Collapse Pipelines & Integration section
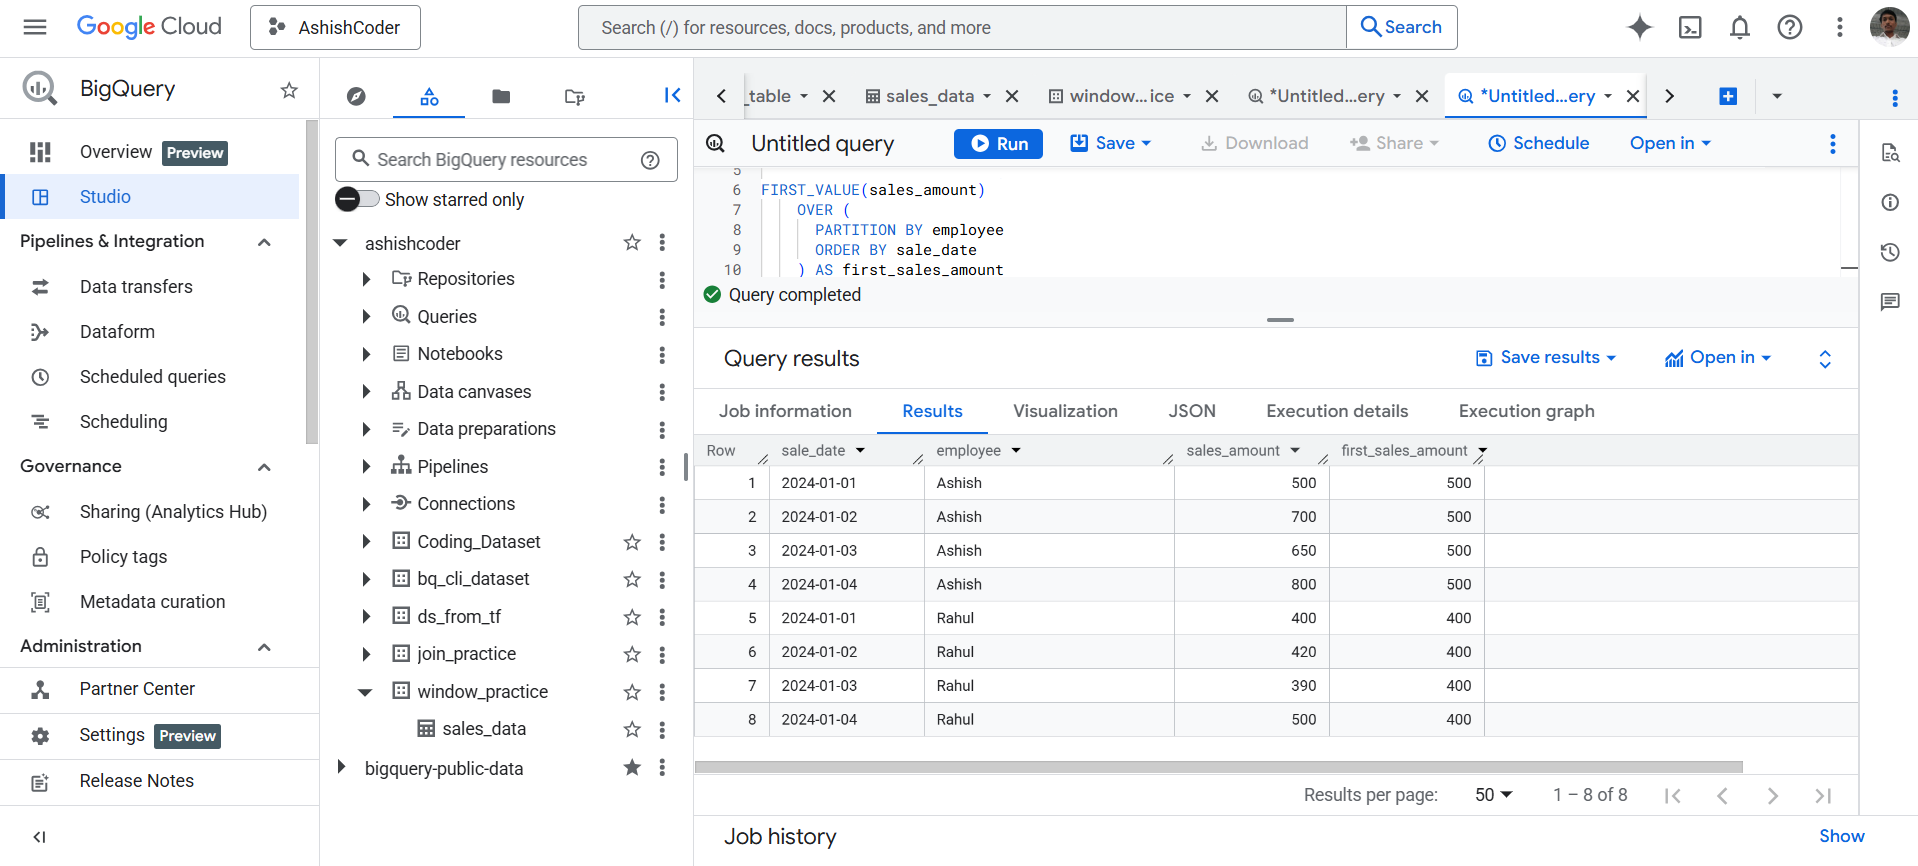1918x866 pixels. point(264,242)
